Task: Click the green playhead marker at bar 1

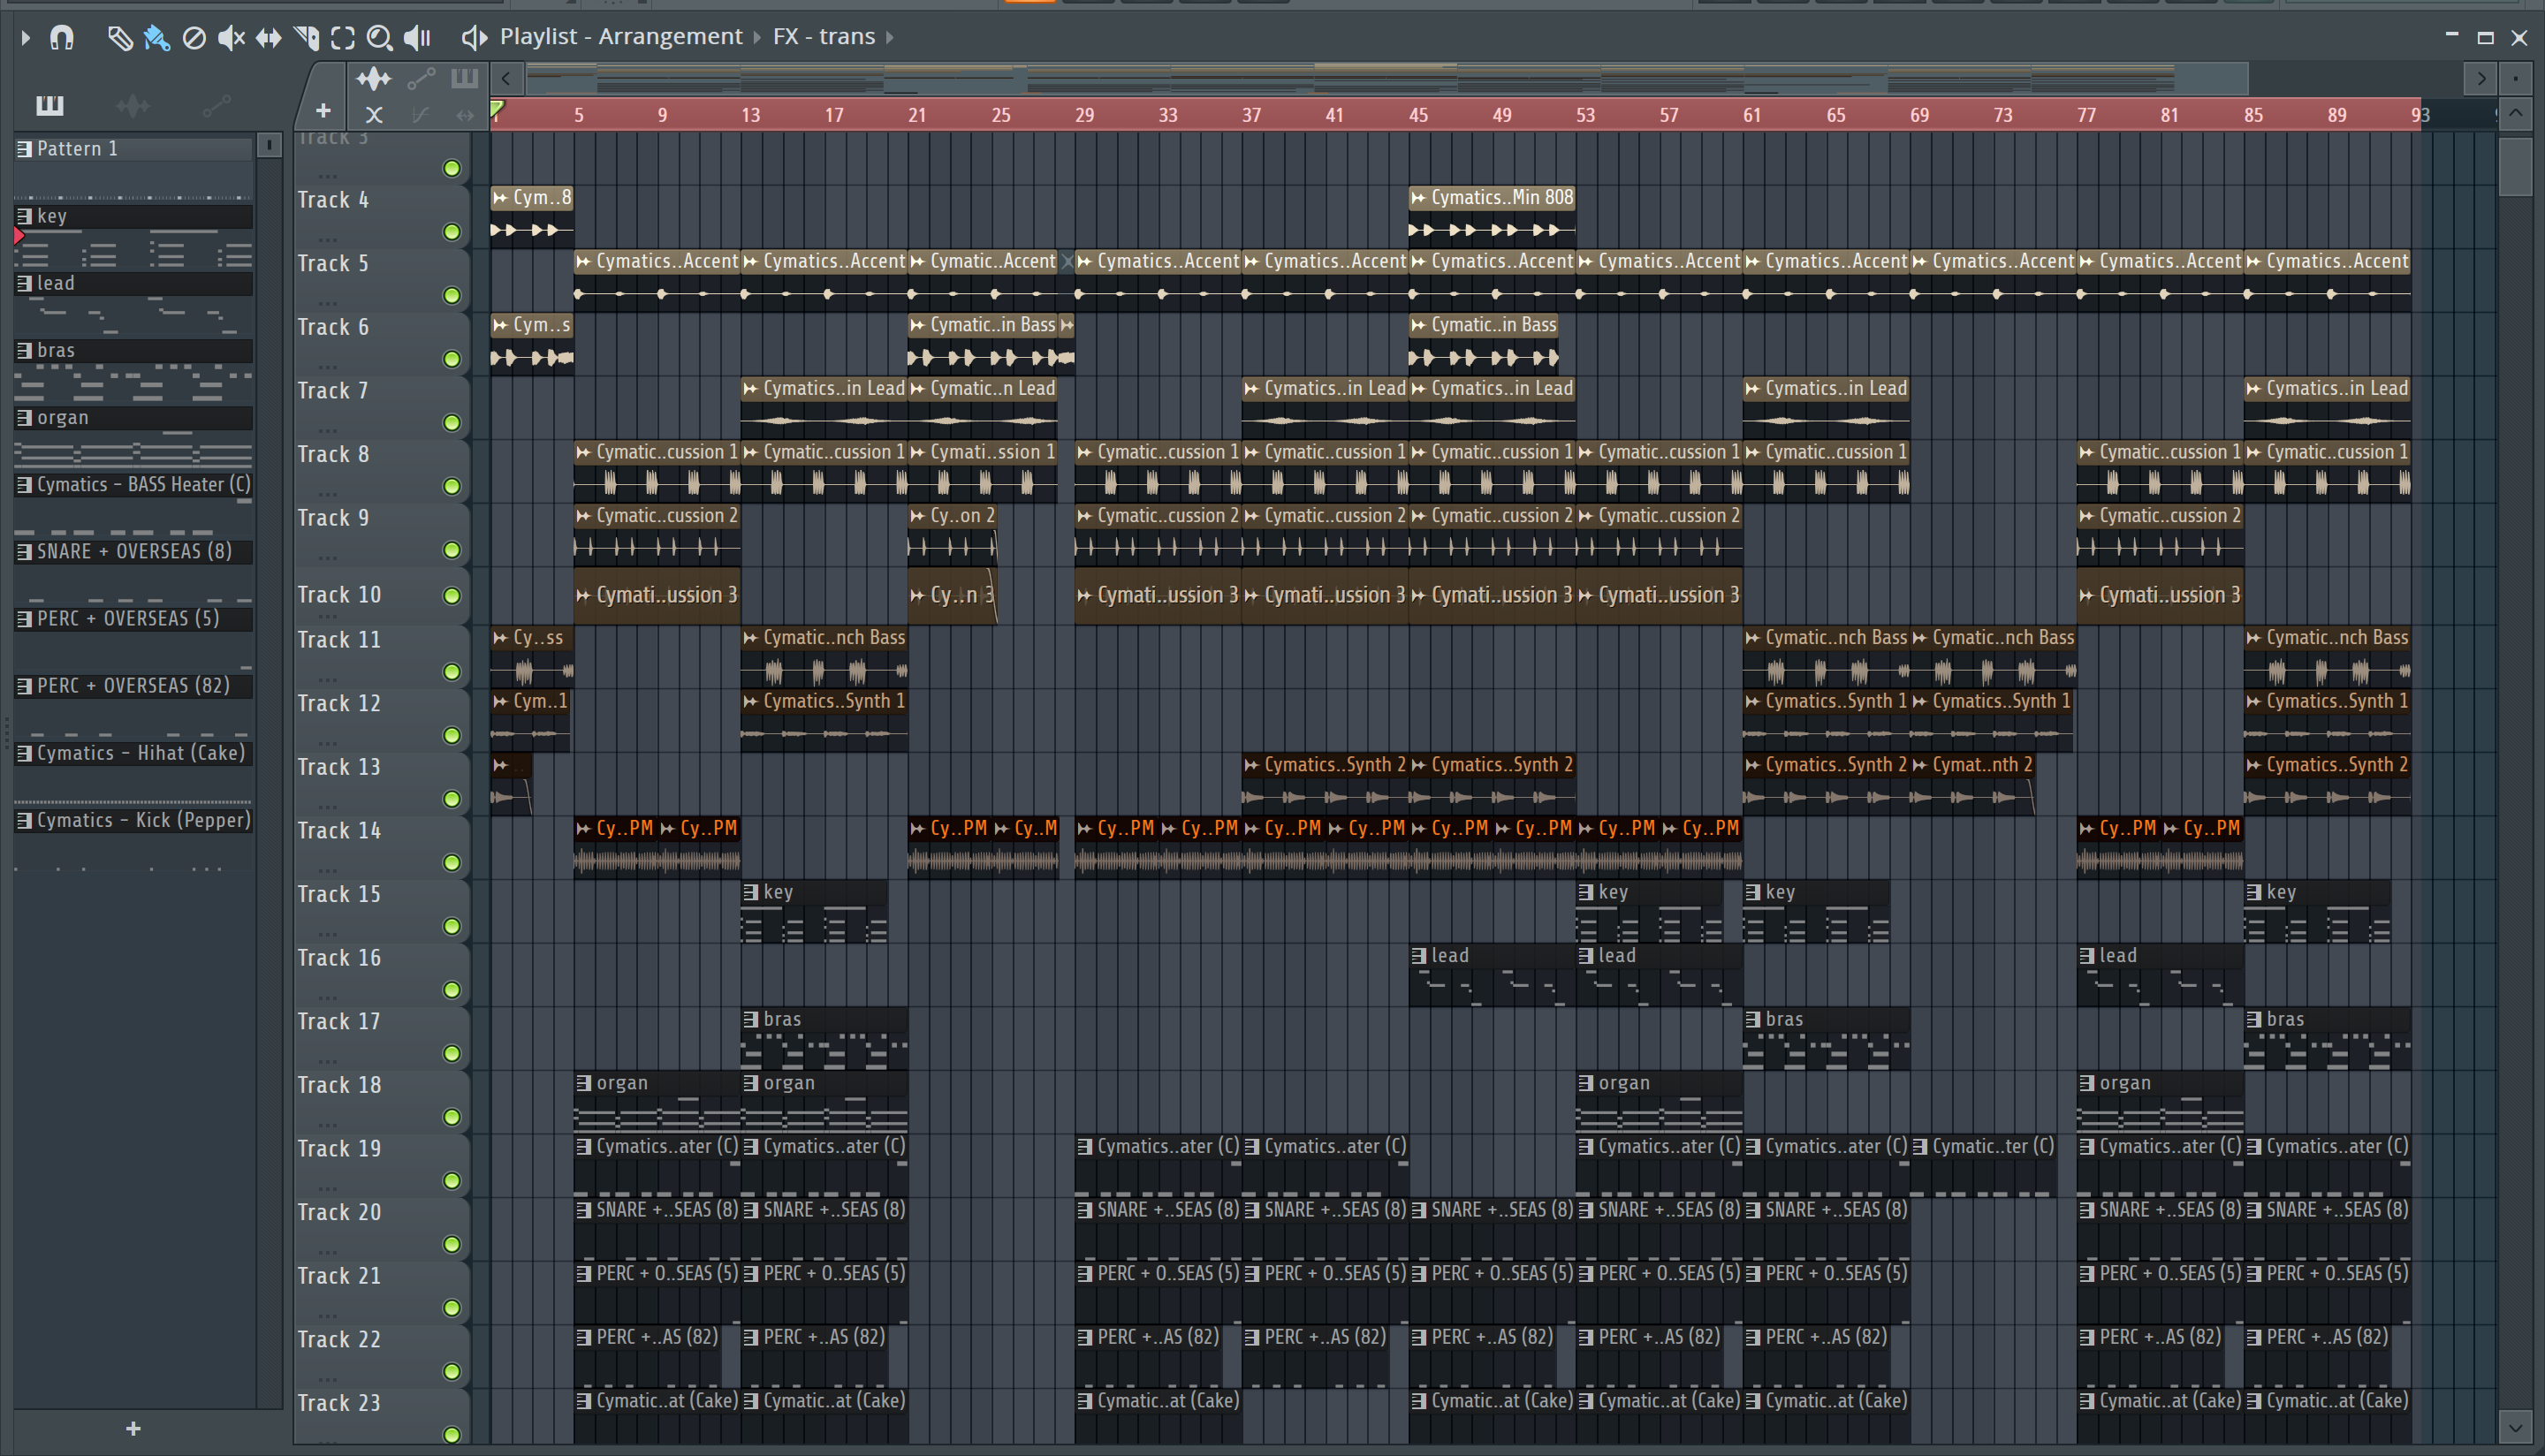Action: [497, 108]
